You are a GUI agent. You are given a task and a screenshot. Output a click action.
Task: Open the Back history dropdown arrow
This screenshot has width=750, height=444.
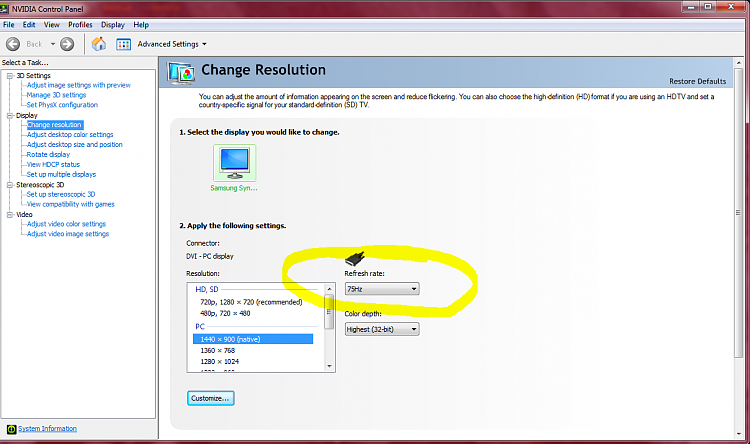click(53, 44)
